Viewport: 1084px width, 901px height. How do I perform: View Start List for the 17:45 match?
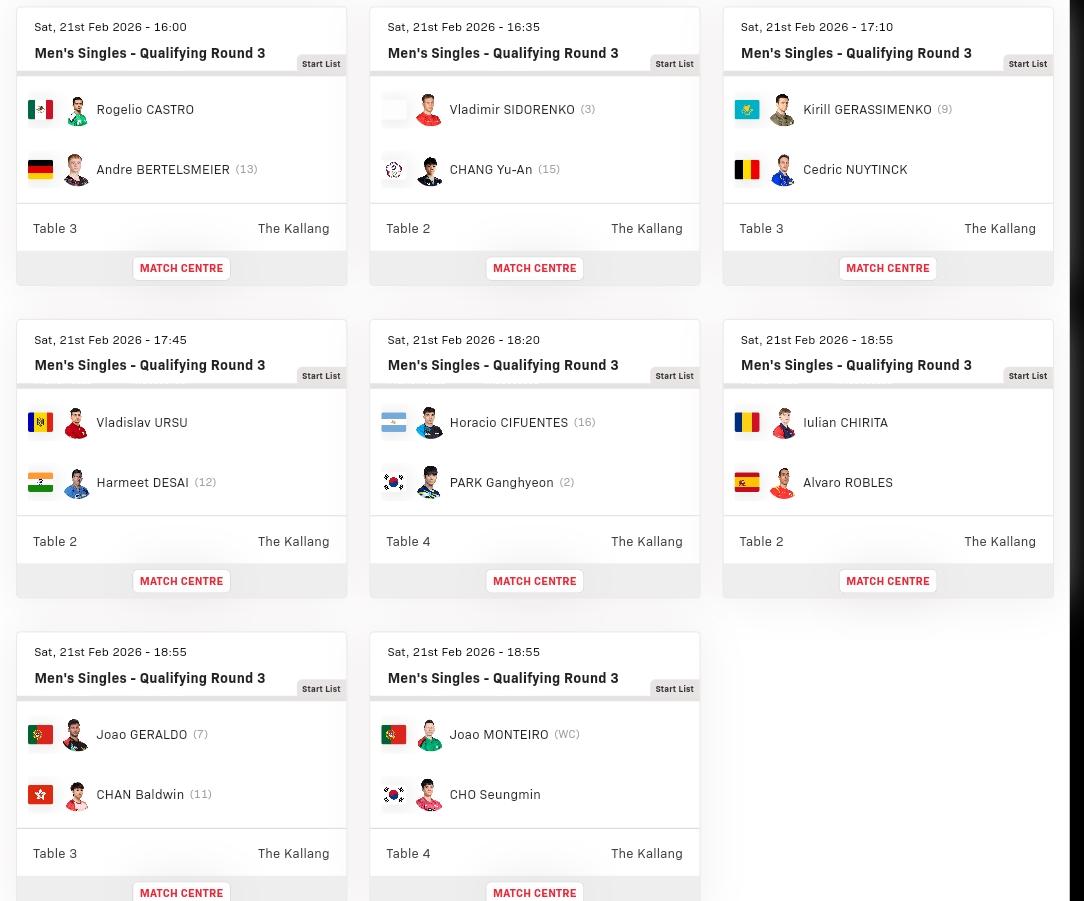(x=321, y=376)
